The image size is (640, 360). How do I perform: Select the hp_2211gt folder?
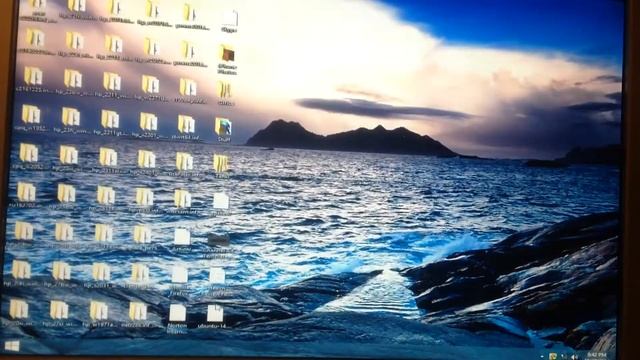click(x=110, y=120)
